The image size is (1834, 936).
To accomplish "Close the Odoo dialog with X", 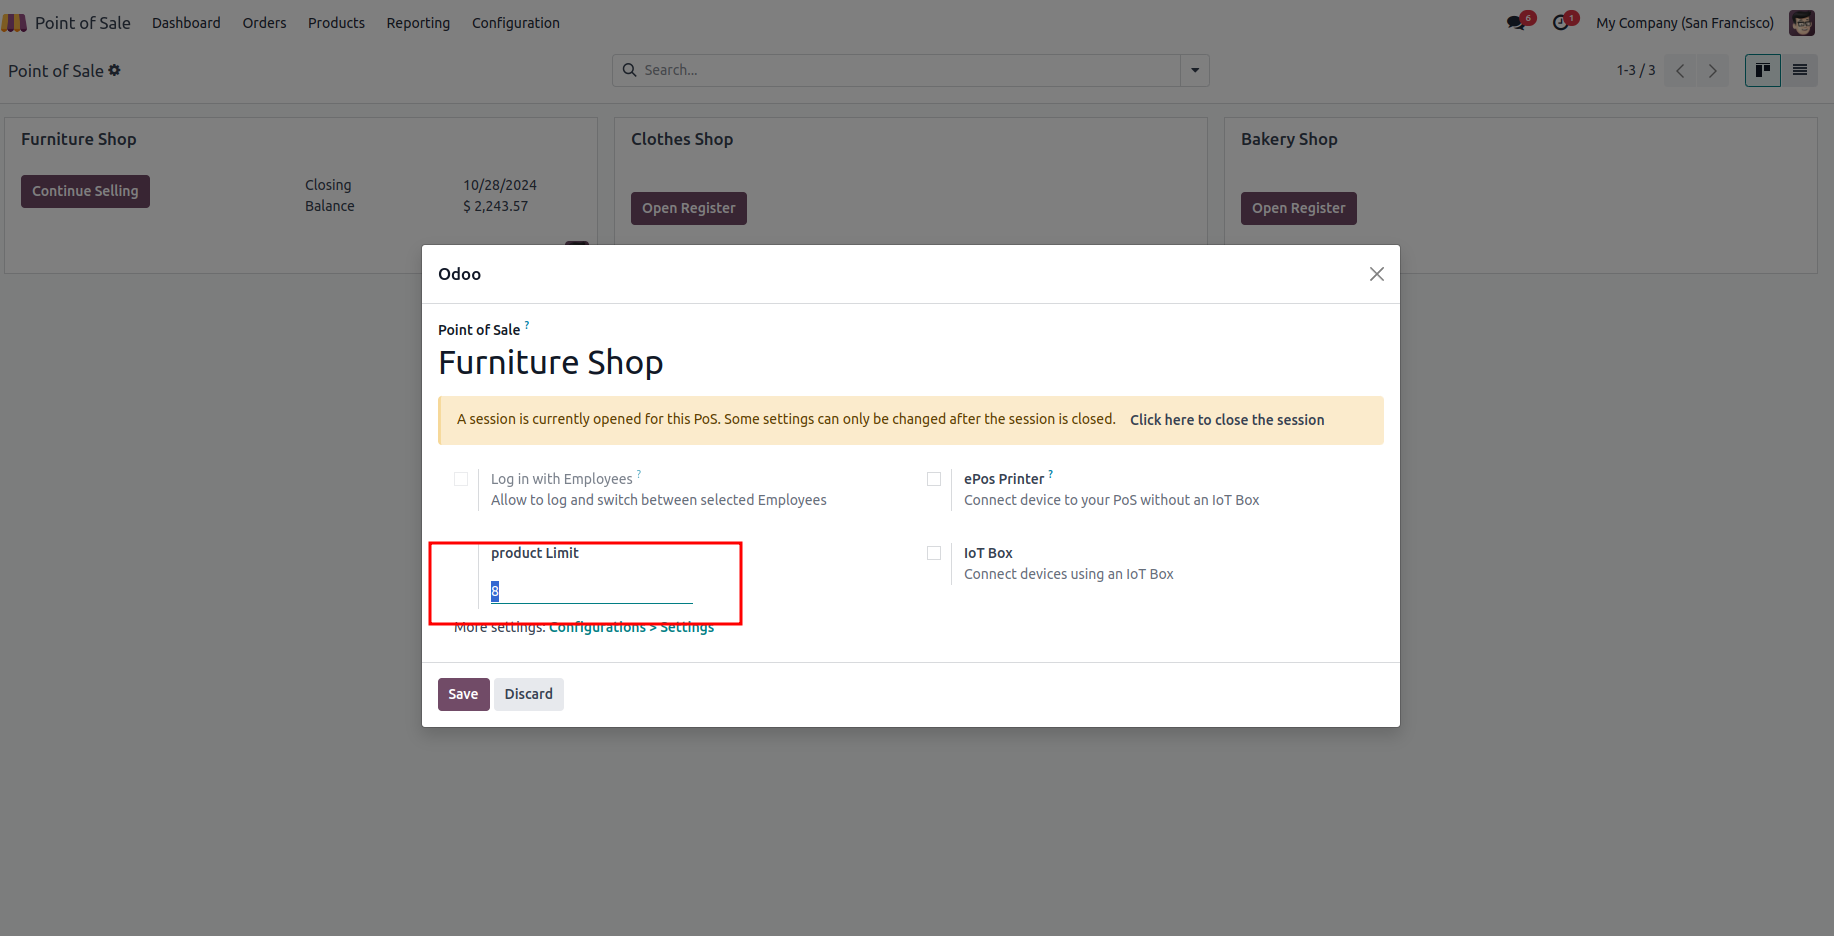I will pos(1376,274).
